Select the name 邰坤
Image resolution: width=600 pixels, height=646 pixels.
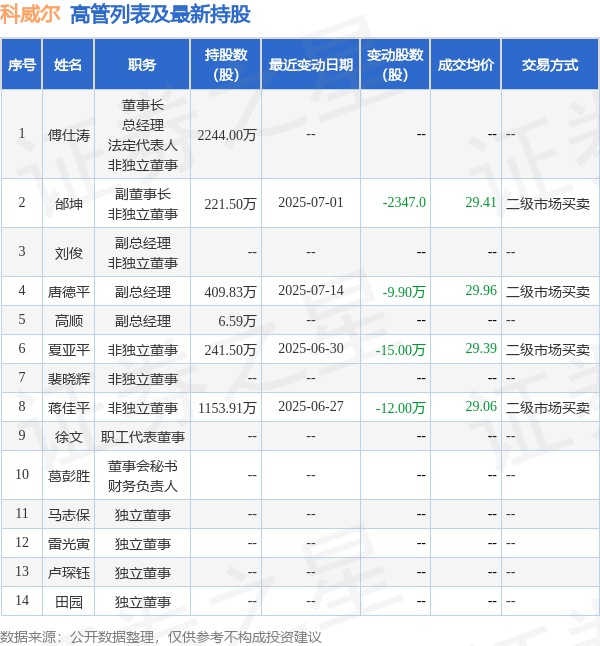pos(68,204)
